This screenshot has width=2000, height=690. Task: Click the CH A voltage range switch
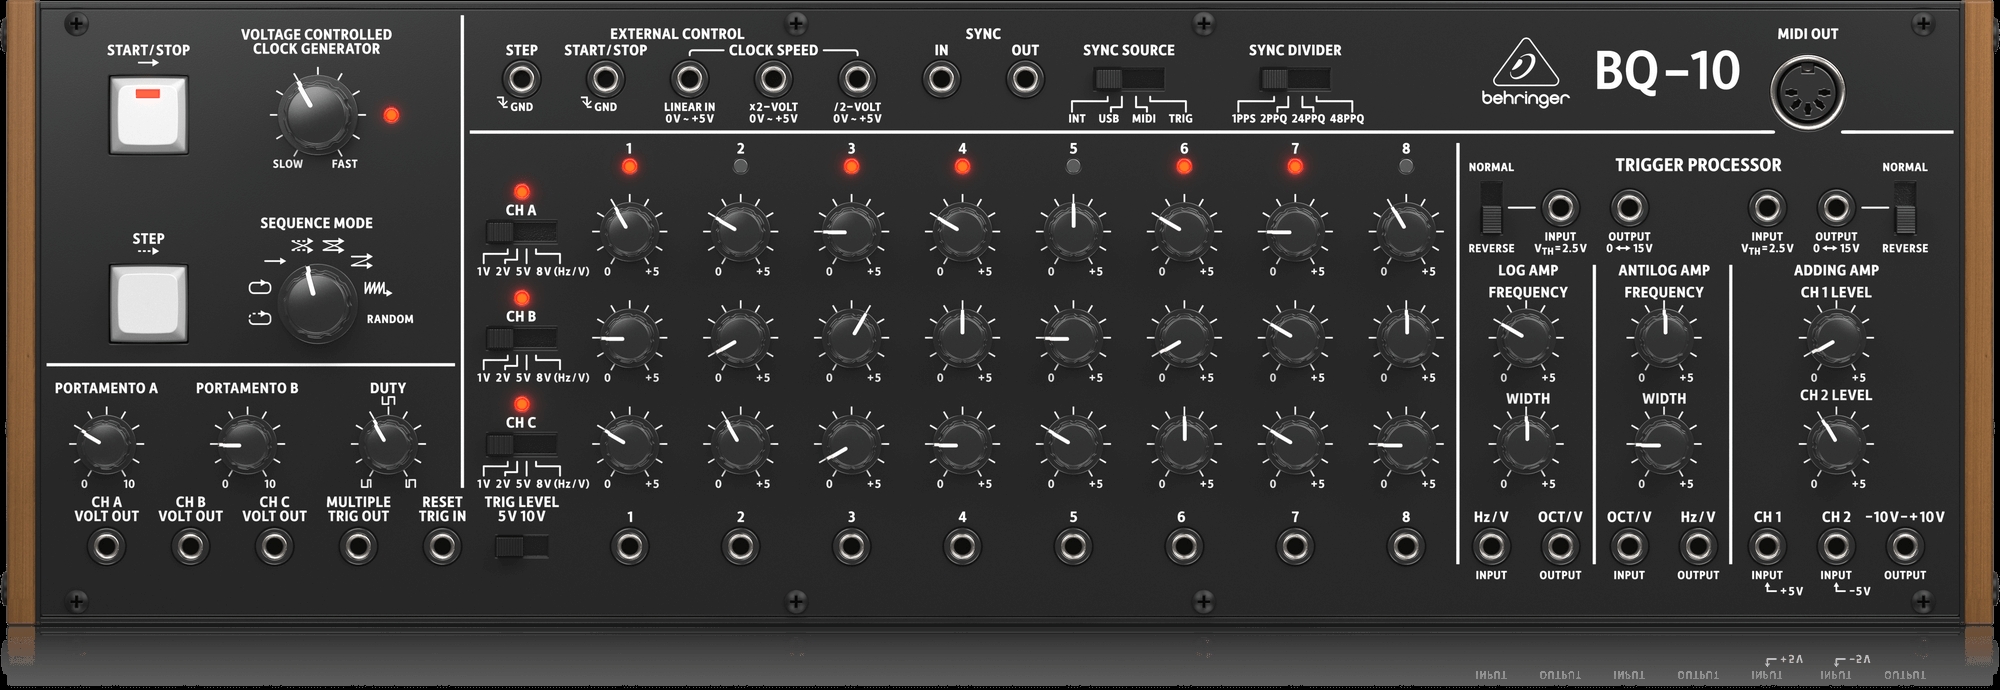[521, 233]
